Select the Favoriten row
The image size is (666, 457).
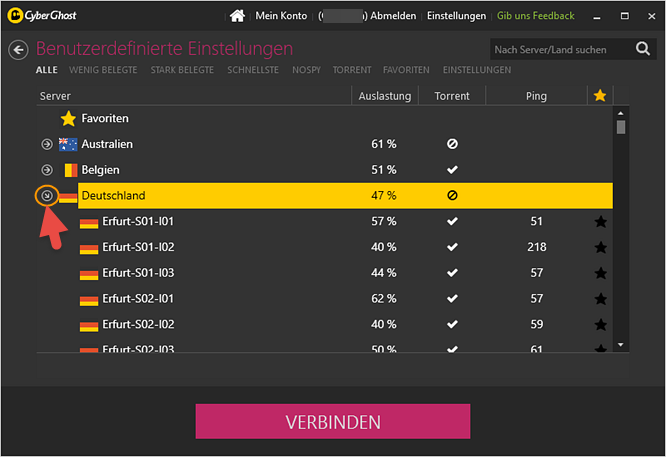coord(325,118)
